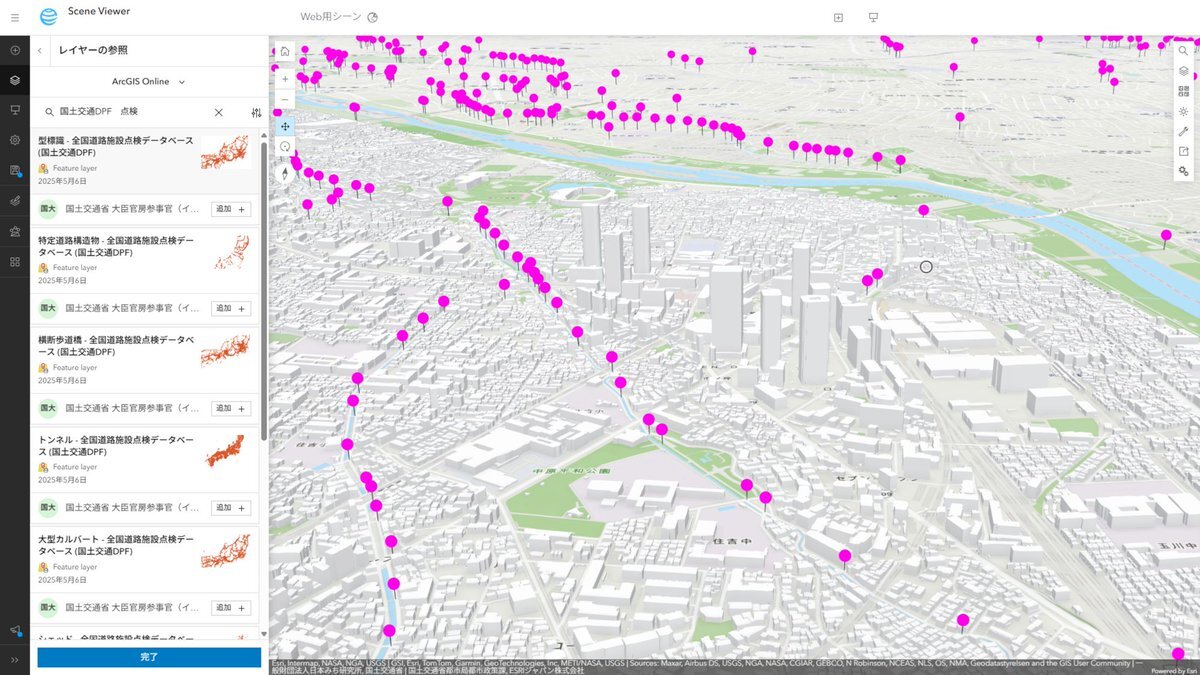Open the hamburger menu at top left
Viewport: 1200px width, 675px height.
[14, 17]
